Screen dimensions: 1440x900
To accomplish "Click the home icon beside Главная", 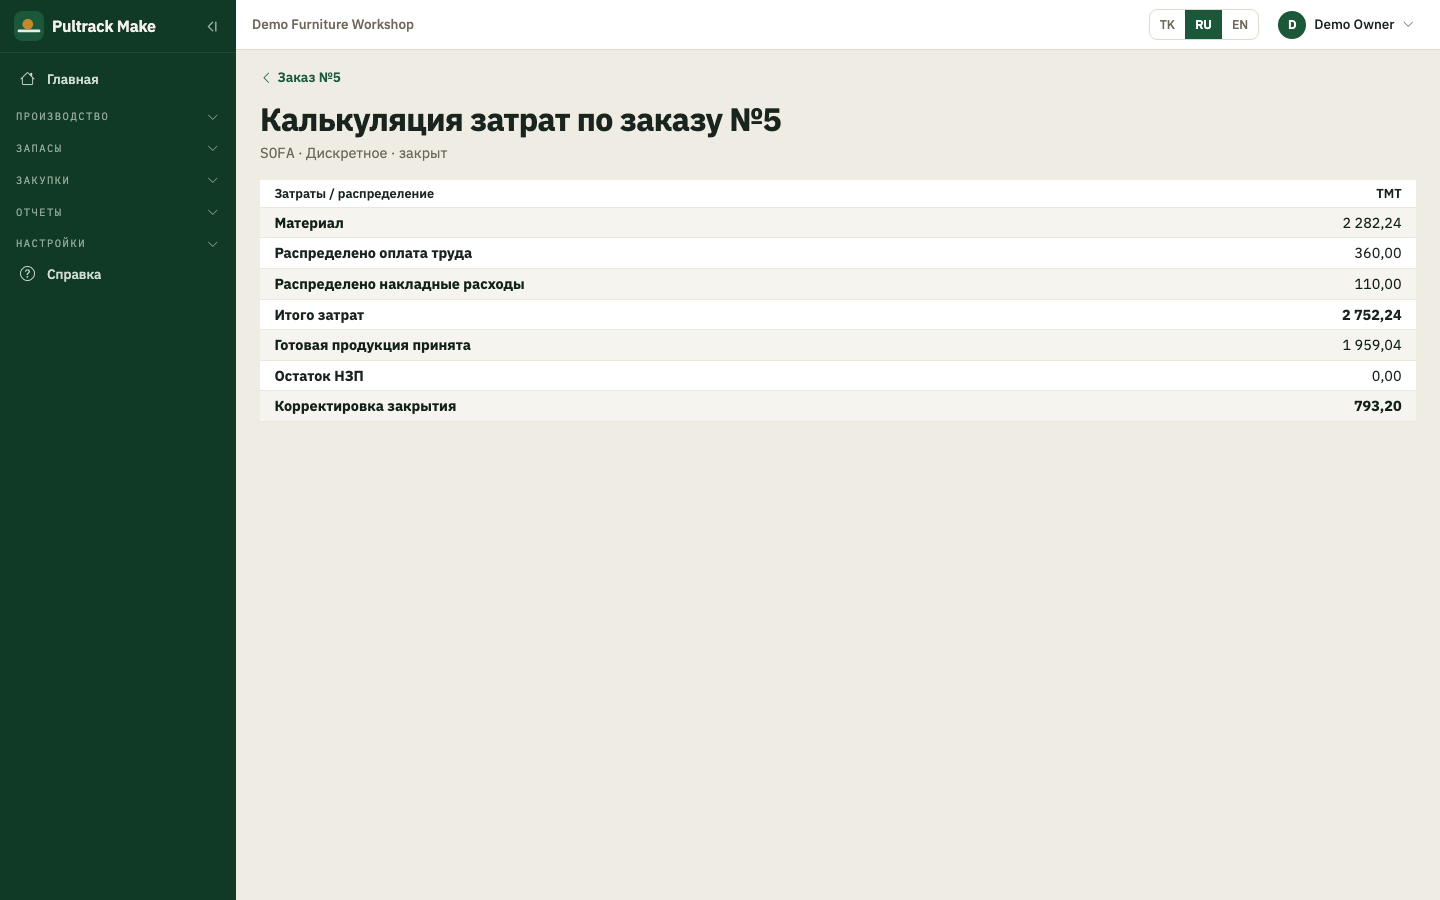I will [28, 79].
